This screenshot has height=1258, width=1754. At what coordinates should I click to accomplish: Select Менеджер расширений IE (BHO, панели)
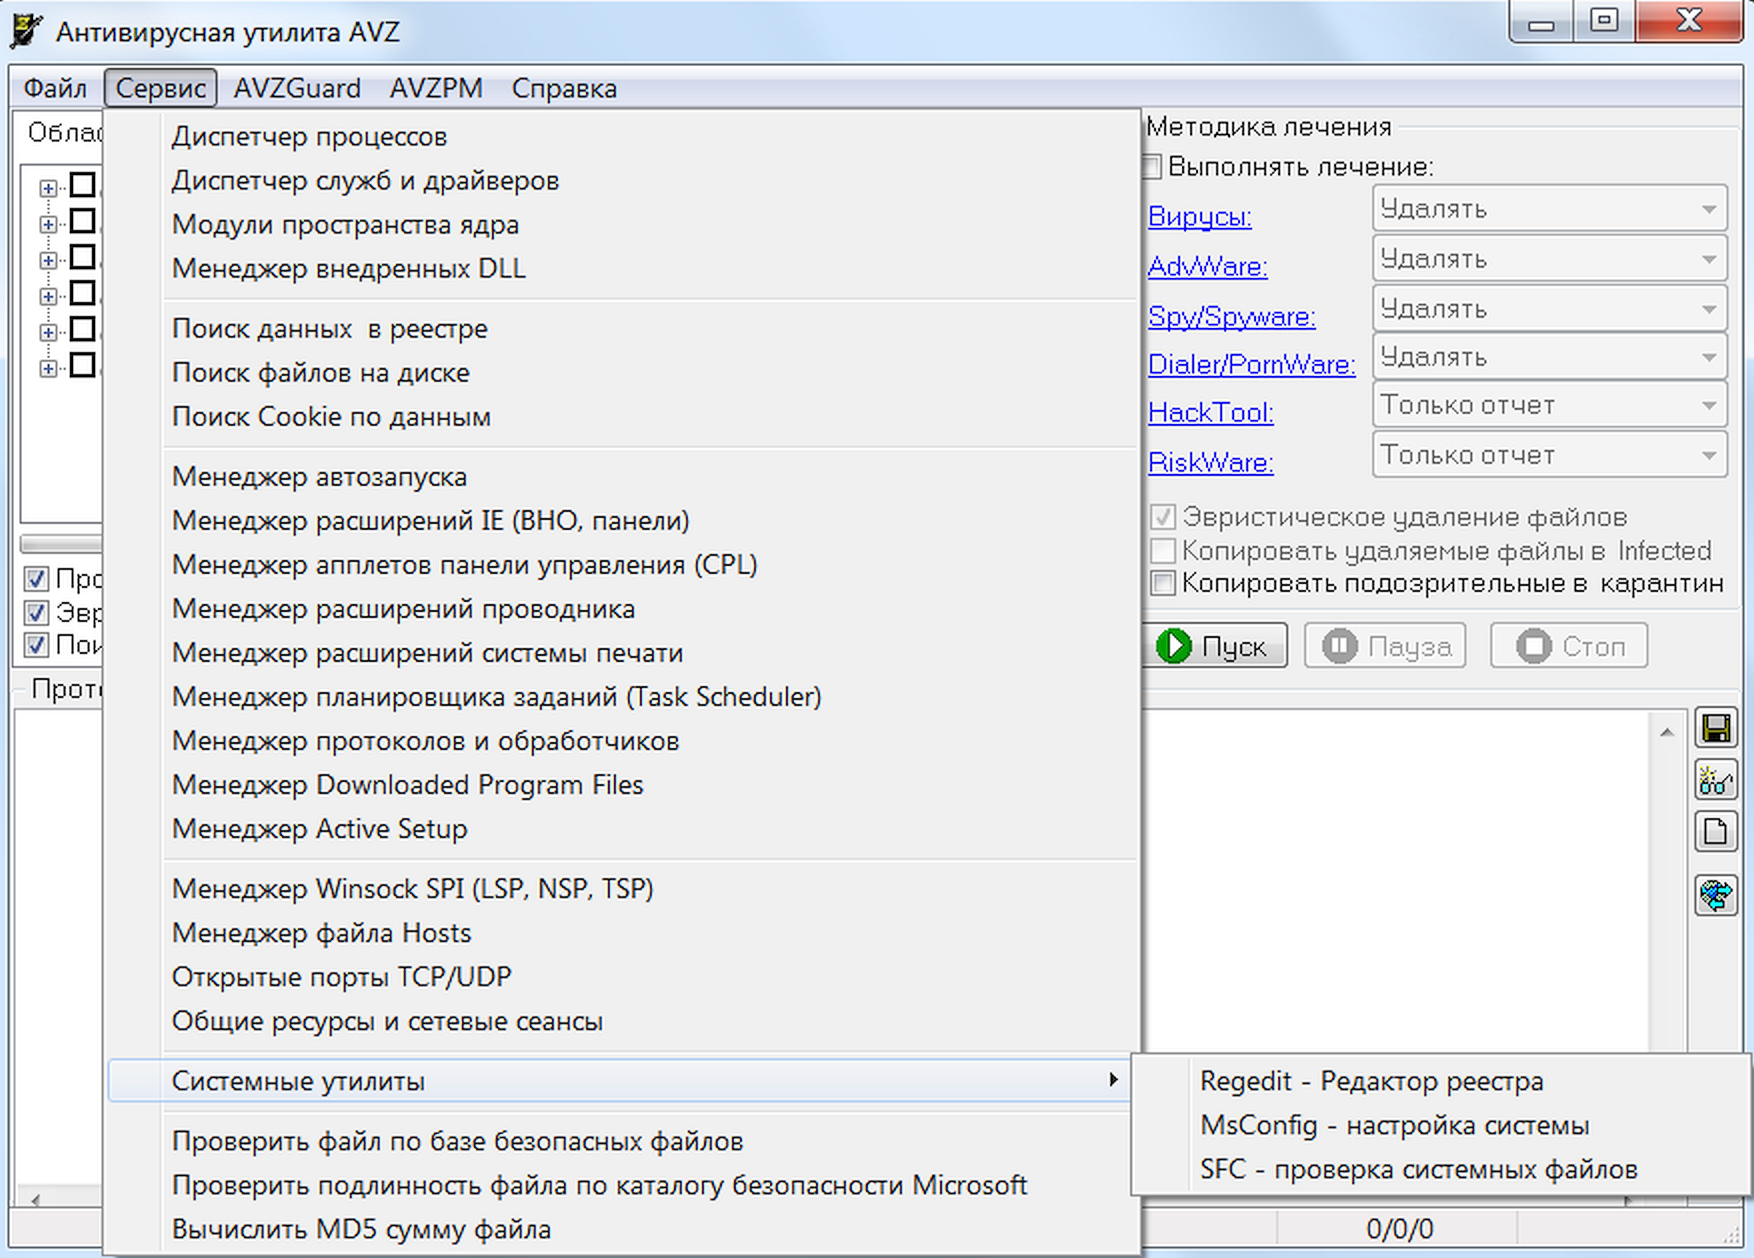coord(622,520)
